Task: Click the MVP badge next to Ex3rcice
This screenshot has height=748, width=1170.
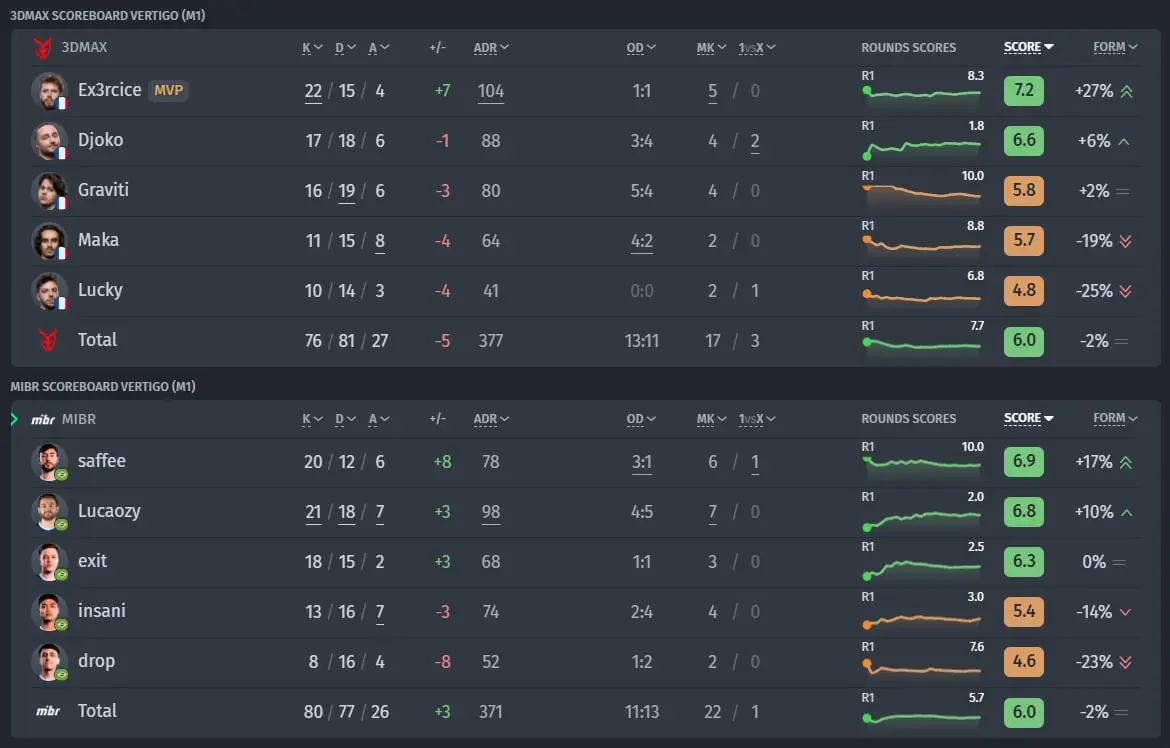Action: point(169,90)
